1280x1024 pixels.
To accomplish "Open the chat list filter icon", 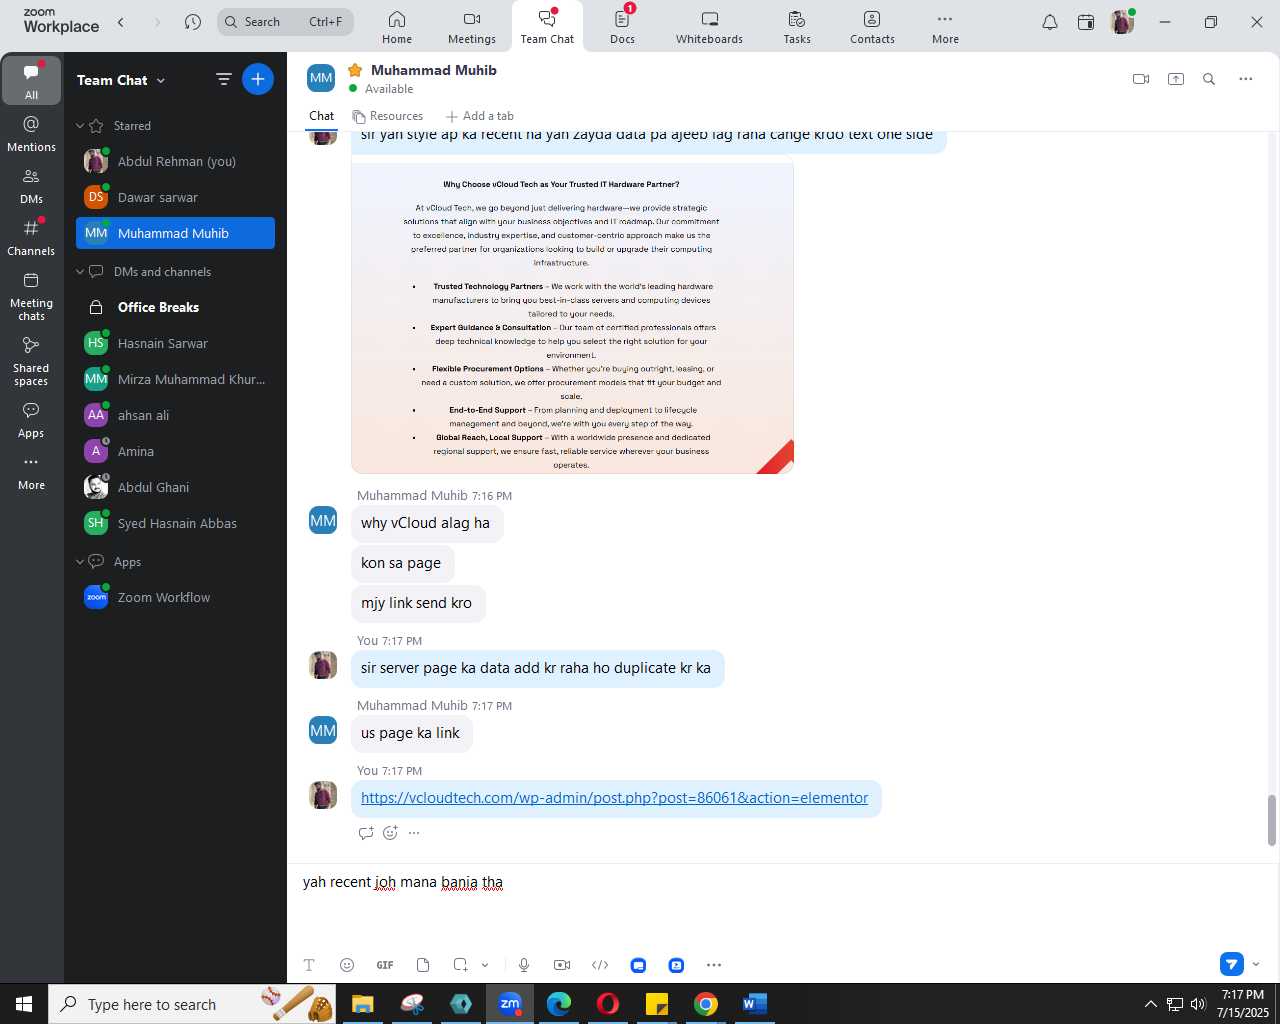I will coord(224,79).
